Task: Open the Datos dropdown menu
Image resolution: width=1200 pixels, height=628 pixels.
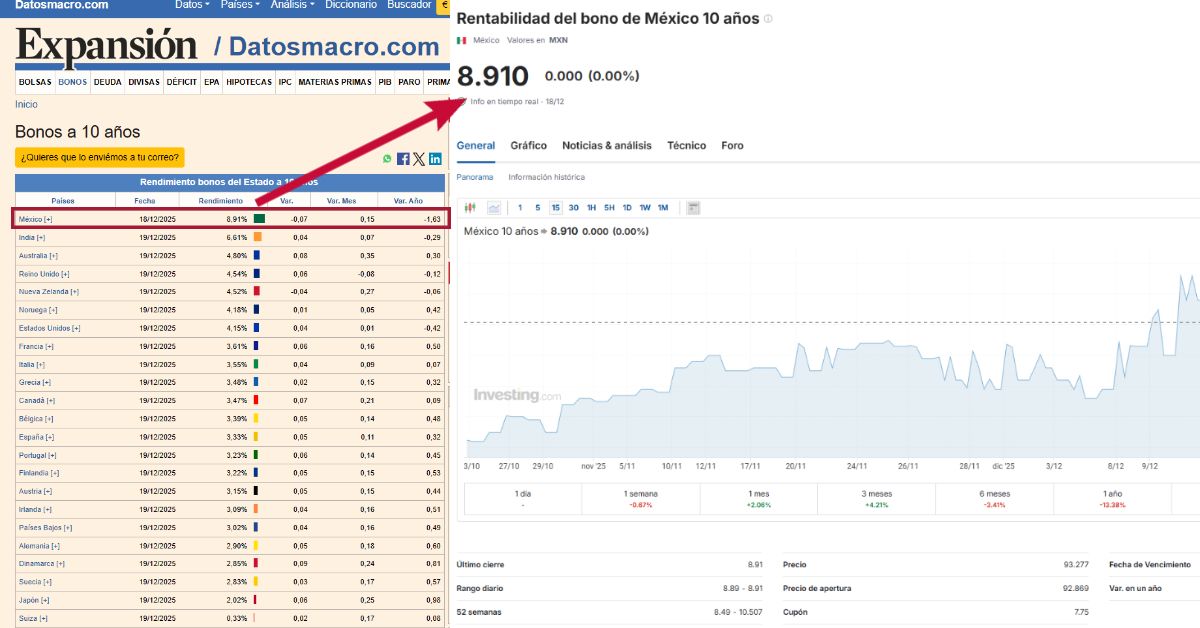Action: 191,5
